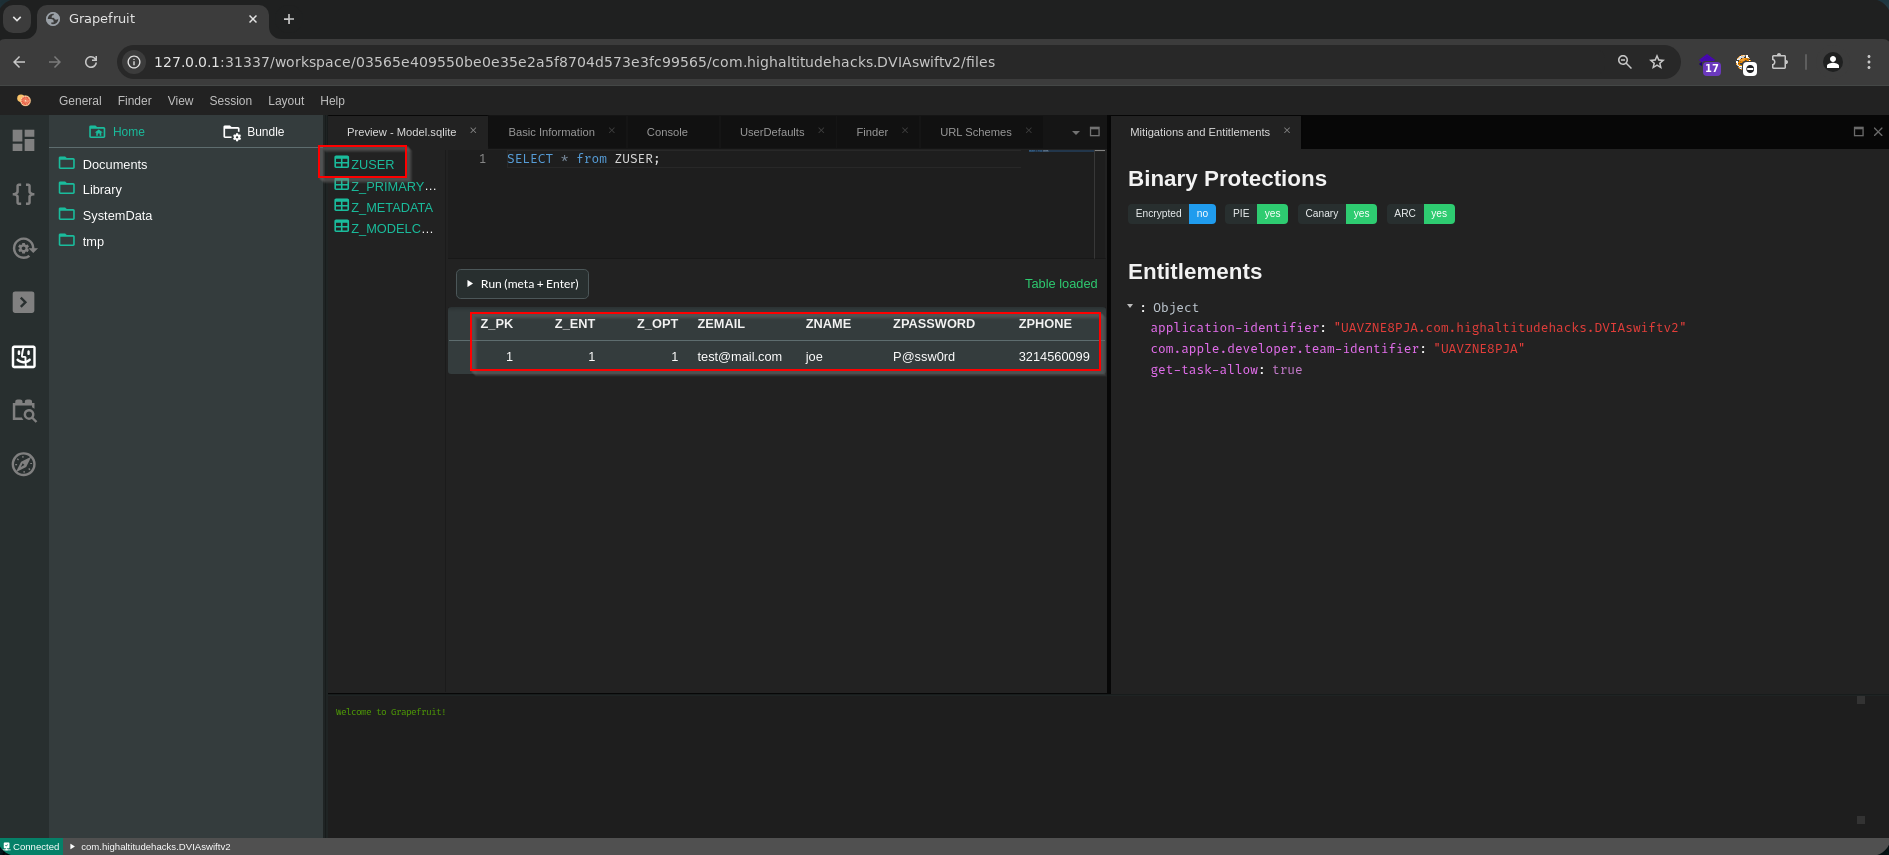Open the dashboard icon in the sidebar
Viewport: 1889px width, 855px height.
point(24,140)
